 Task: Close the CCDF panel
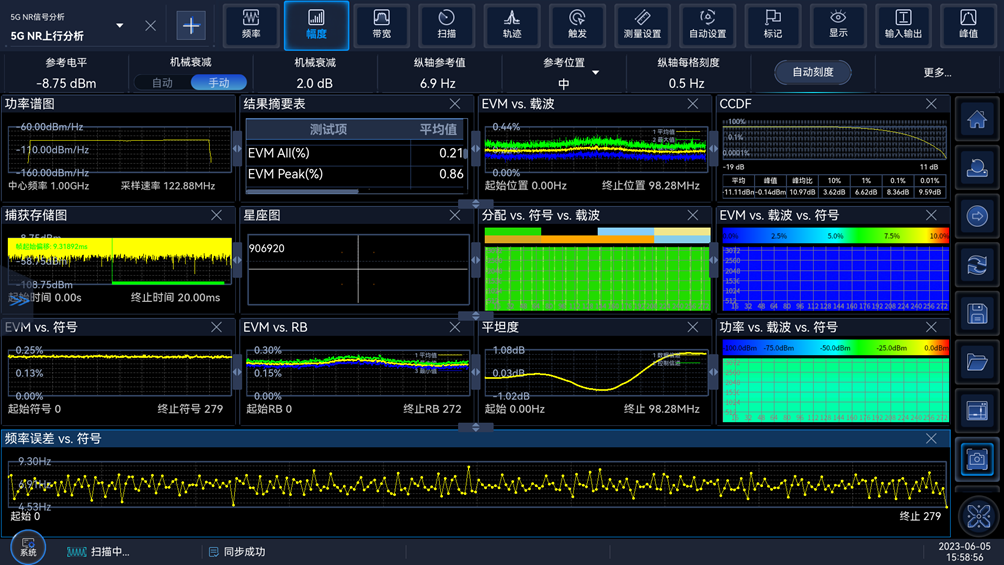coord(931,104)
